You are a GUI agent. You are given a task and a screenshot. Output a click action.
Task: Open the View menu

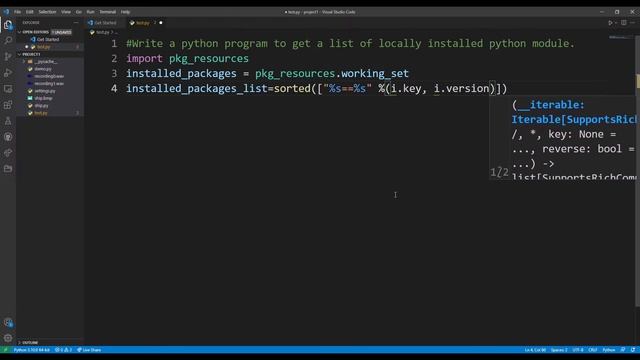click(66, 12)
